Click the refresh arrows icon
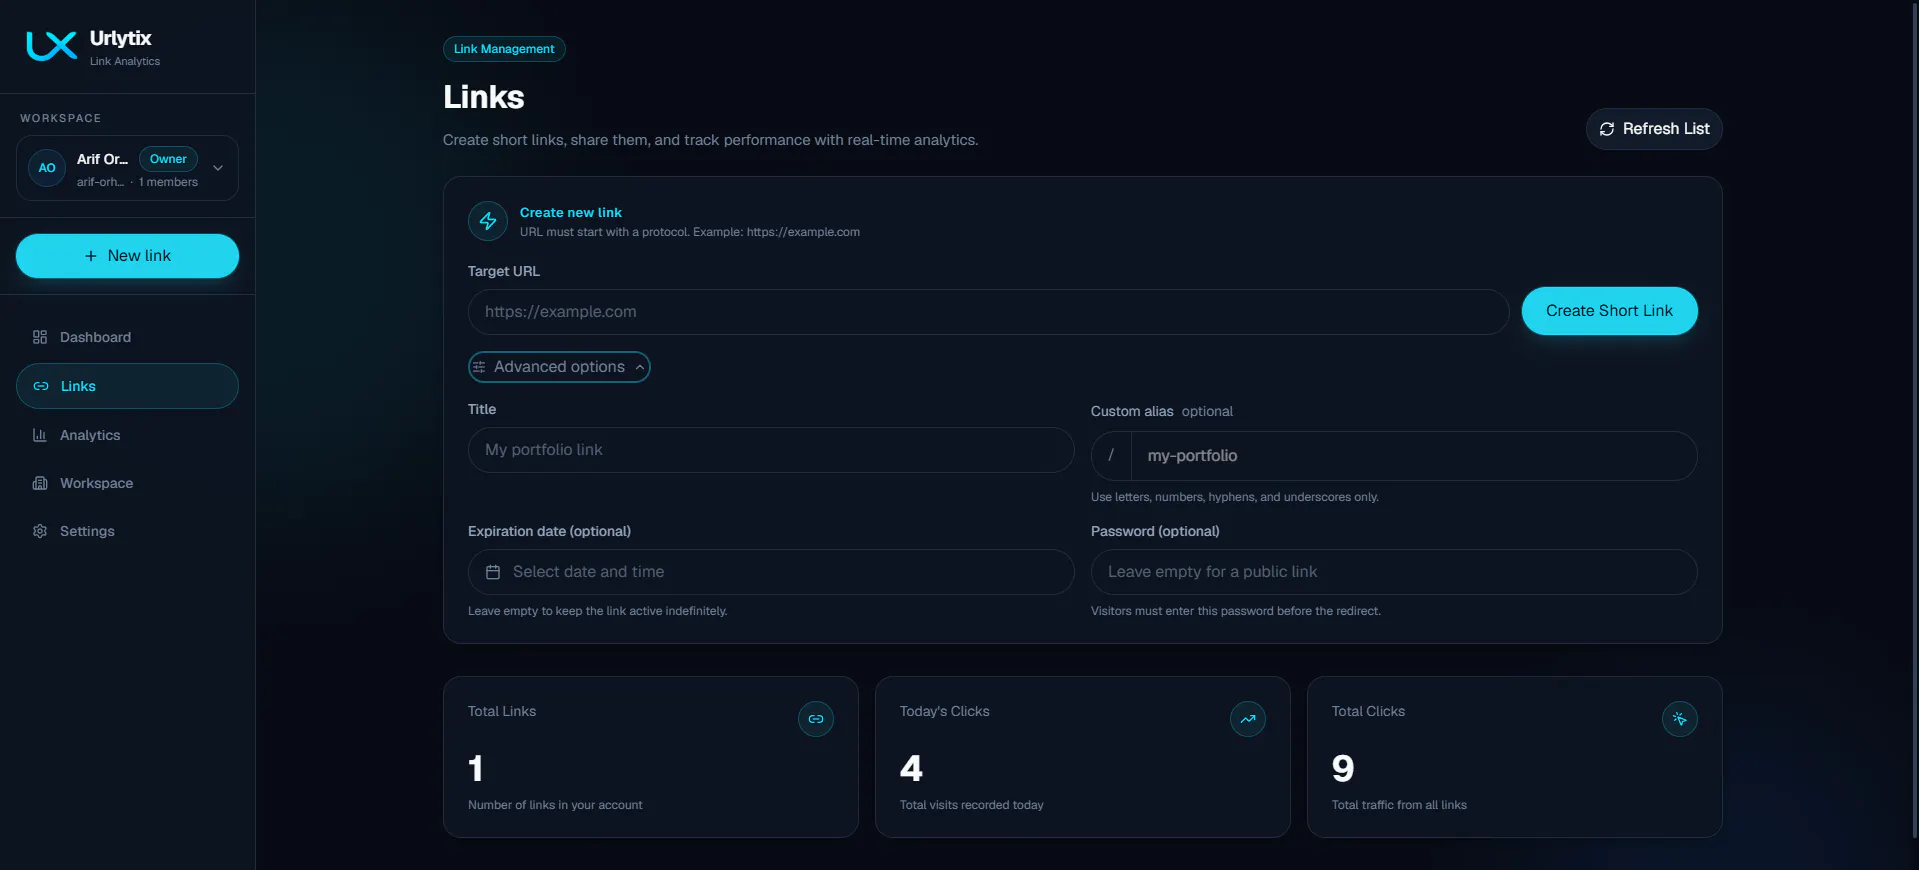The image size is (1919, 870). click(1607, 129)
